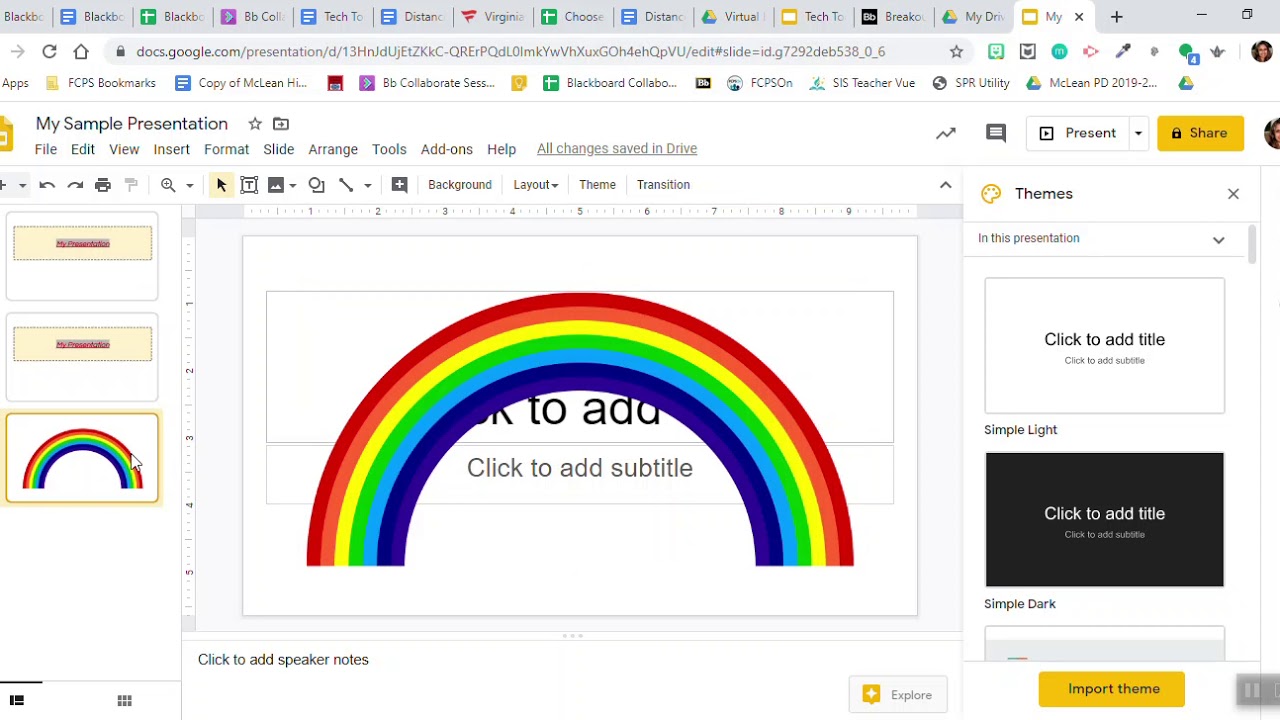Open the Edit menu
The image size is (1280, 720).
point(83,149)
